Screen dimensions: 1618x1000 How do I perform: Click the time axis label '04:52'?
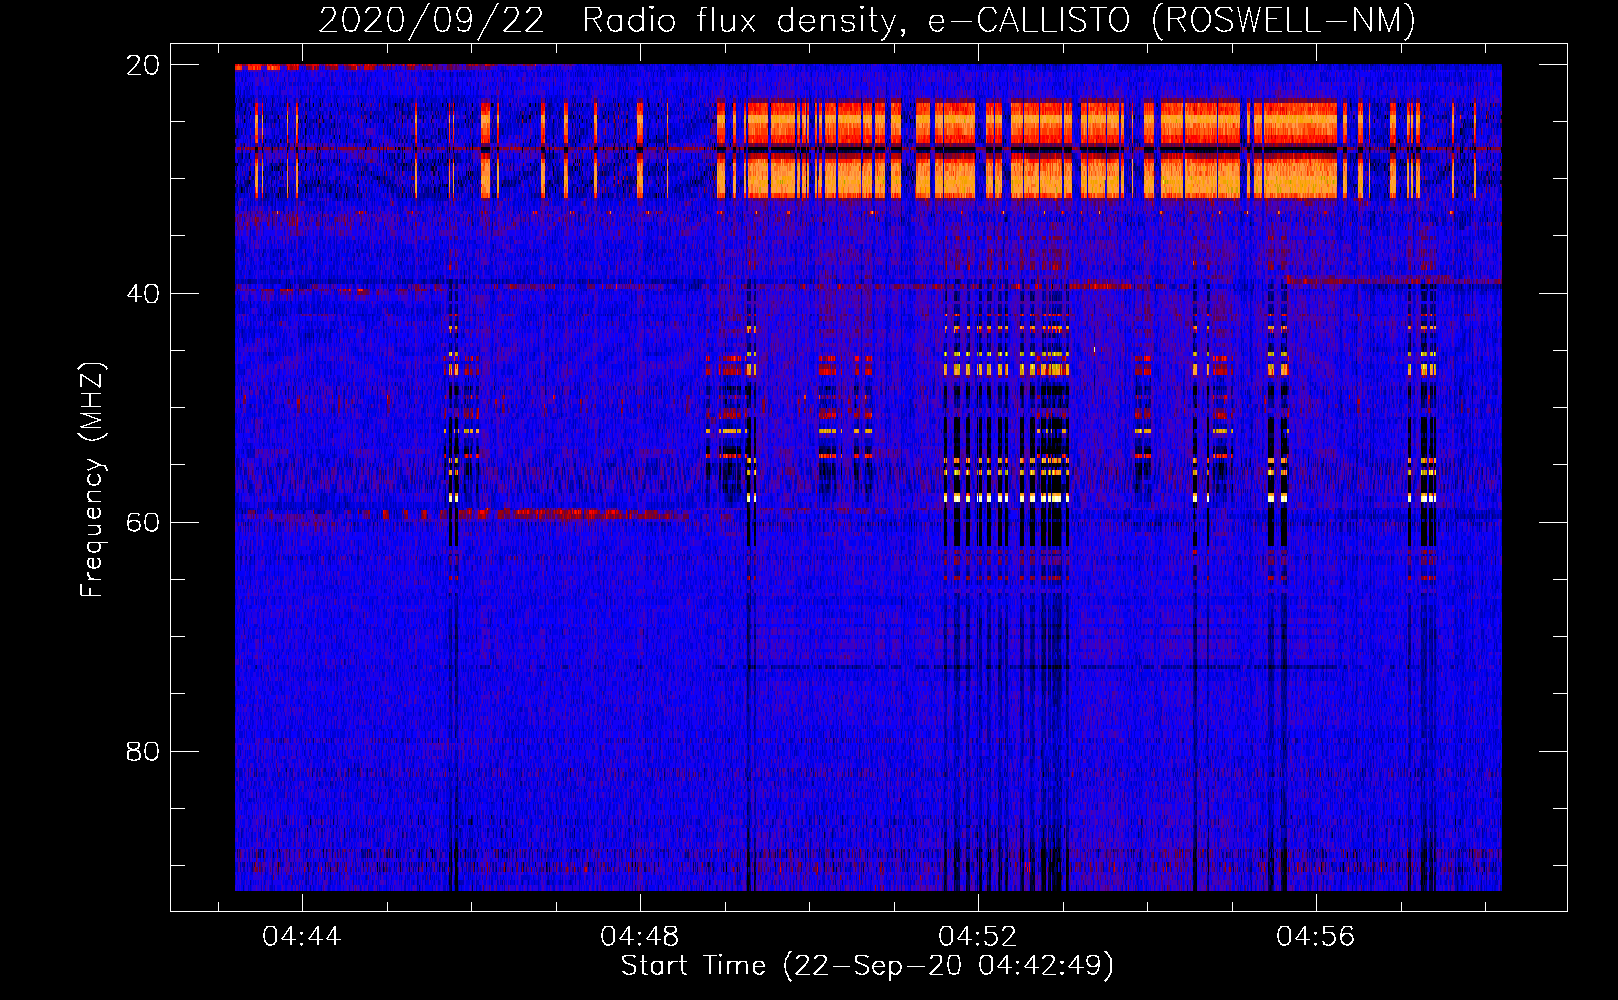(x=977, y=936)
